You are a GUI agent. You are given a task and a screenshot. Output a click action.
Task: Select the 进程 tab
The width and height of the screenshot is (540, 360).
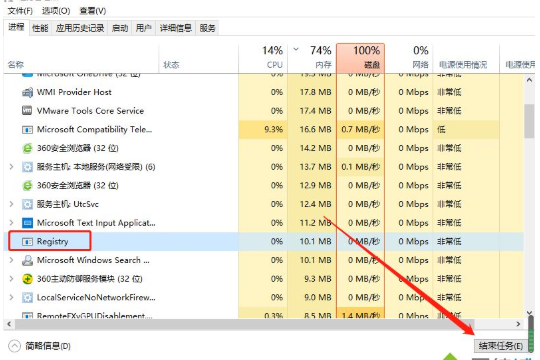[16, 27]
